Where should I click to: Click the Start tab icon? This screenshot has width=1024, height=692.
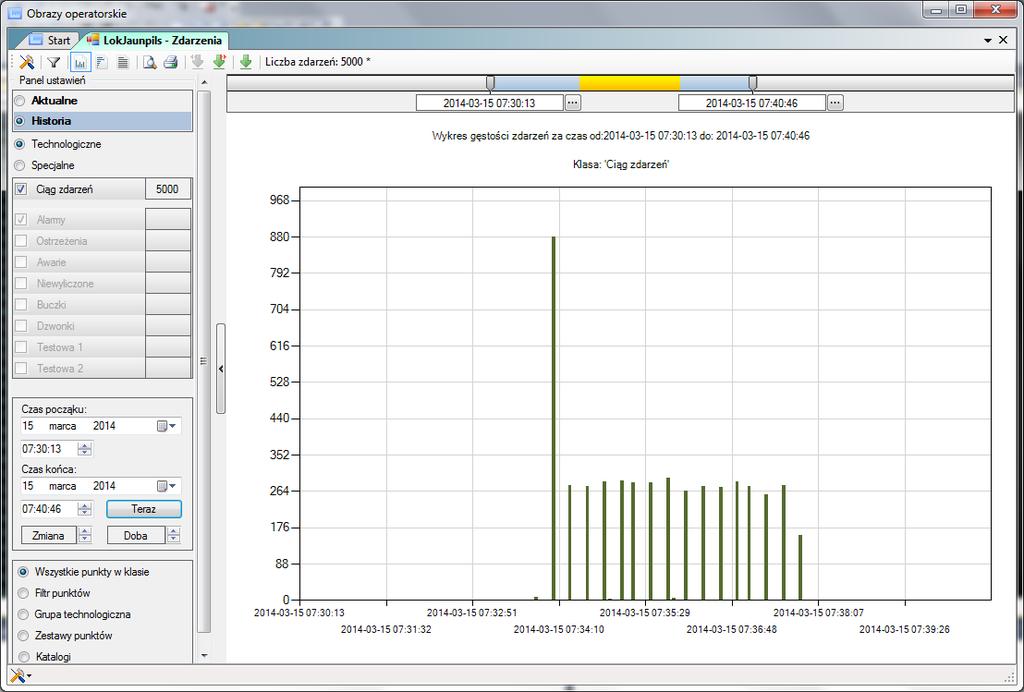(x=35, y=40)
